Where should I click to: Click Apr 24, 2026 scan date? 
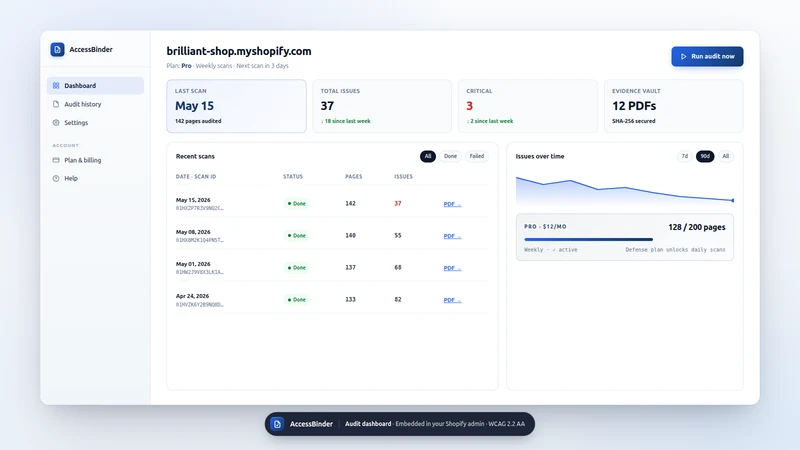tap(192, 296)
